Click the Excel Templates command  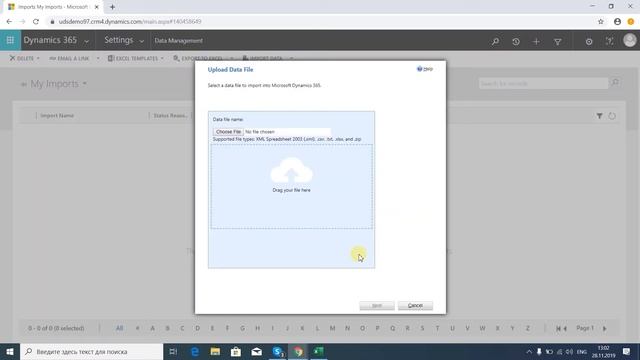click(133, 58)
